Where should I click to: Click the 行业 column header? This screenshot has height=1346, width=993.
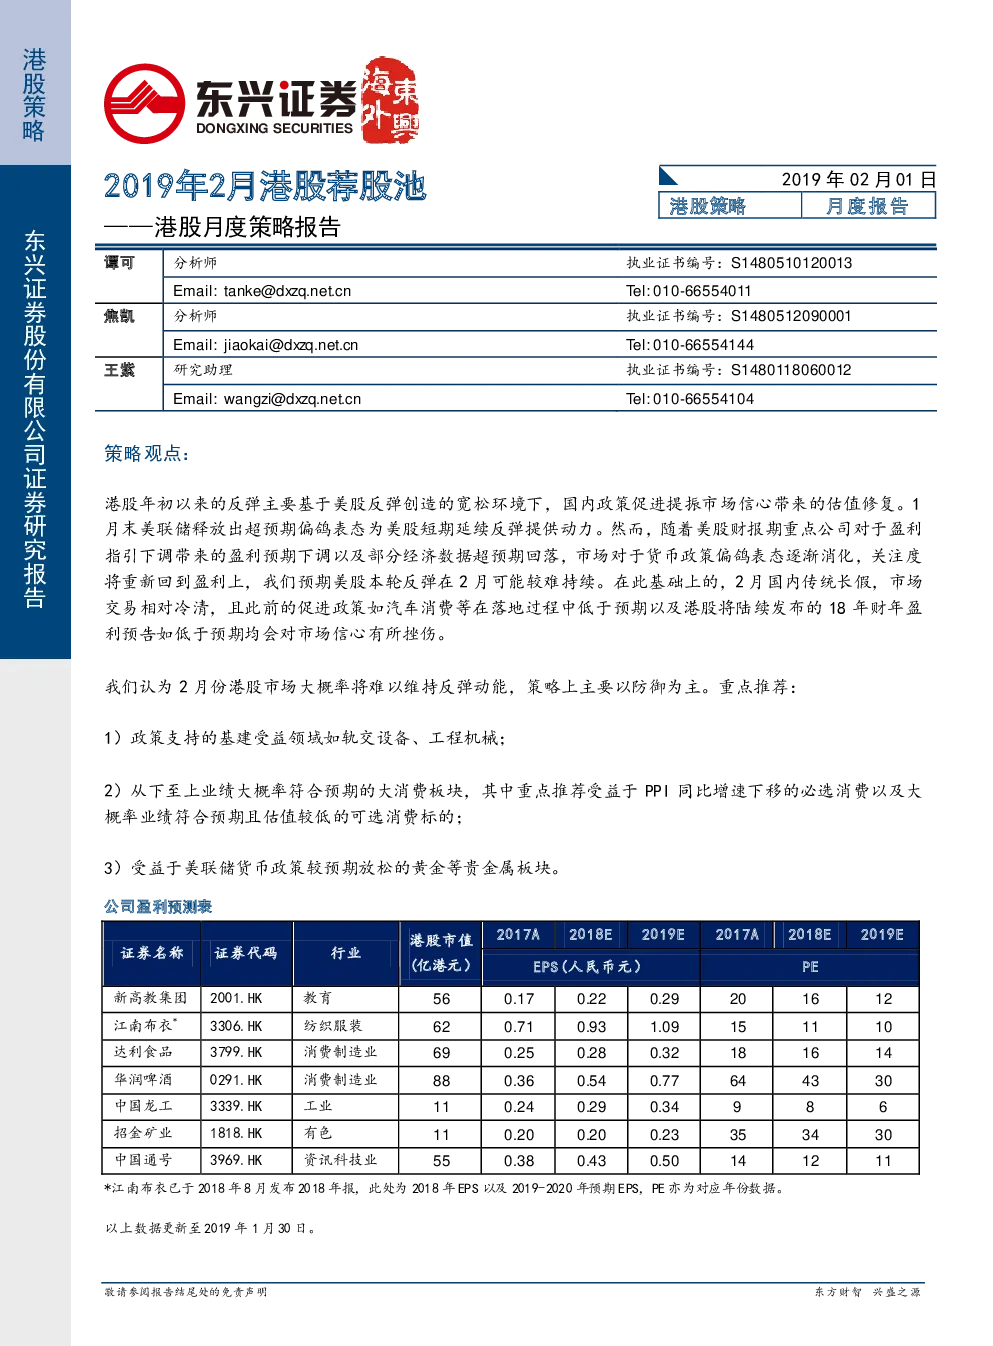(x=346, y=953)
